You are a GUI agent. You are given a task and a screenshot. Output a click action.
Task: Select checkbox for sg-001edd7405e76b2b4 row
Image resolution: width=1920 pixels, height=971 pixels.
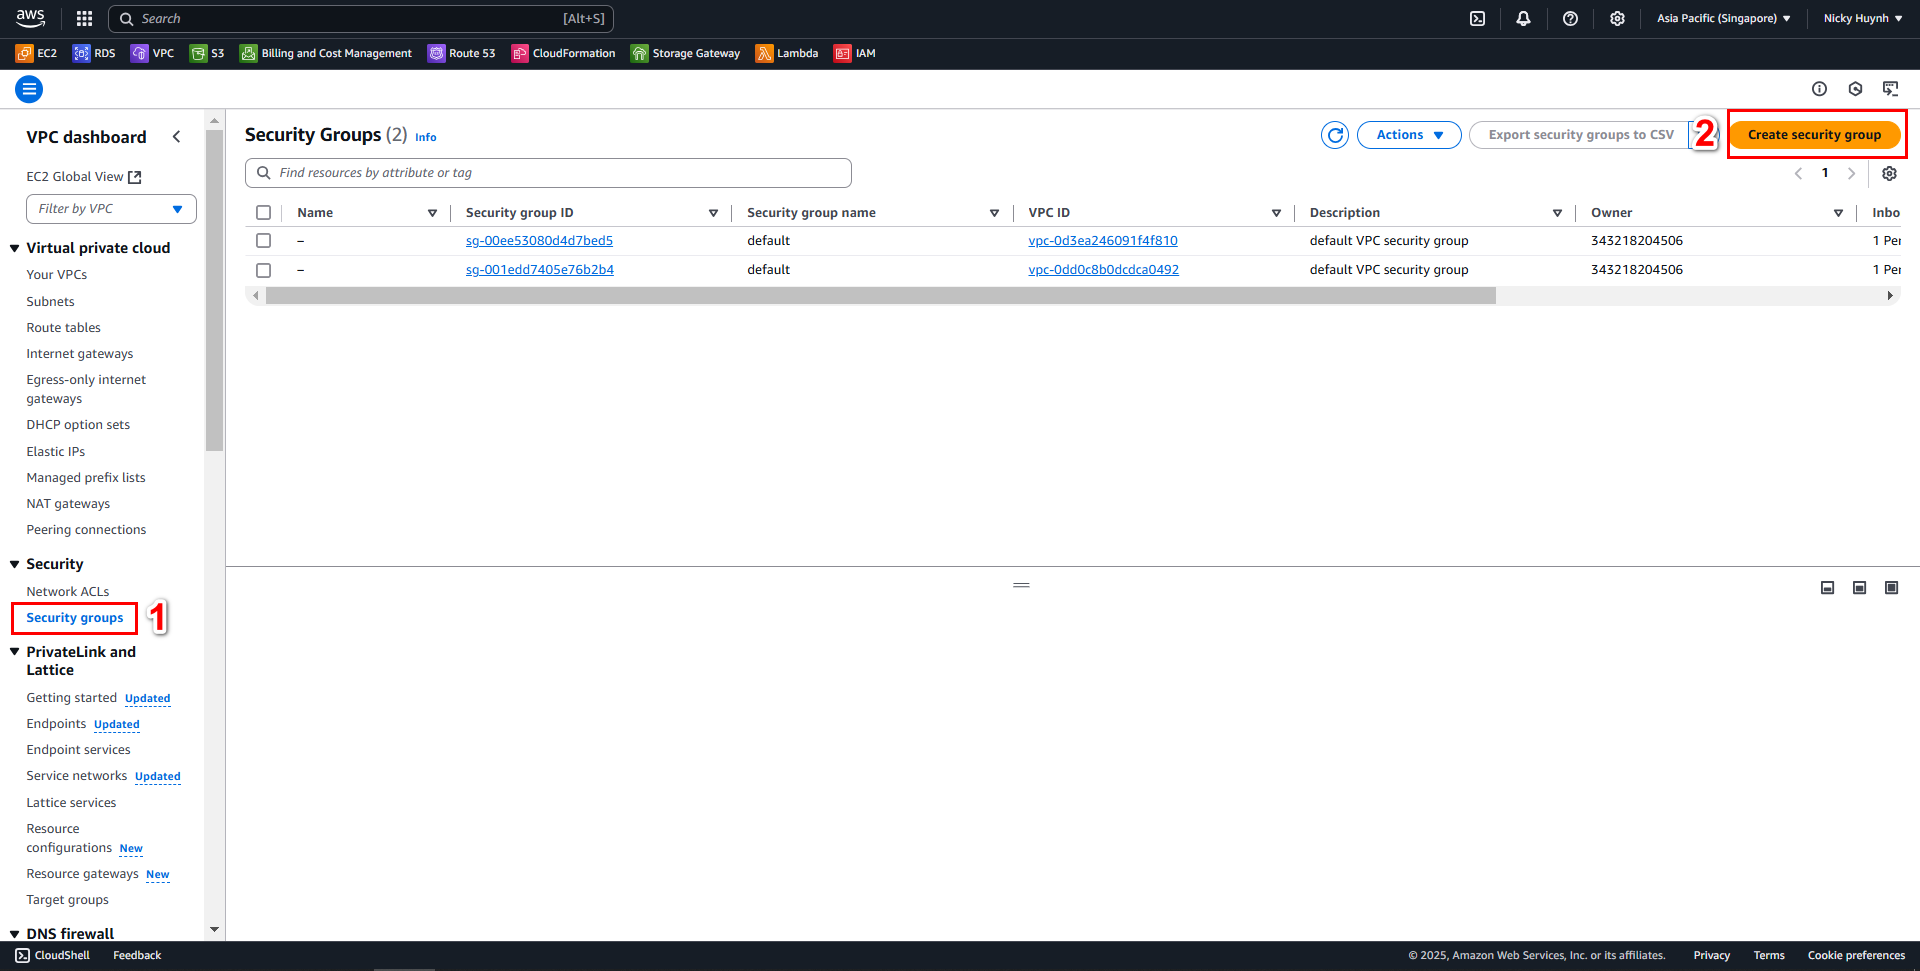[264, 270]
